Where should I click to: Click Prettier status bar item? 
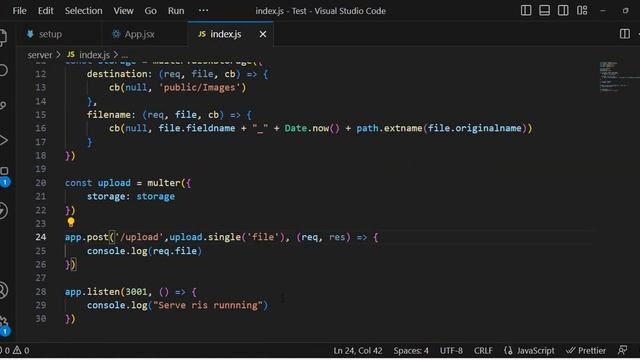[586, 351]
